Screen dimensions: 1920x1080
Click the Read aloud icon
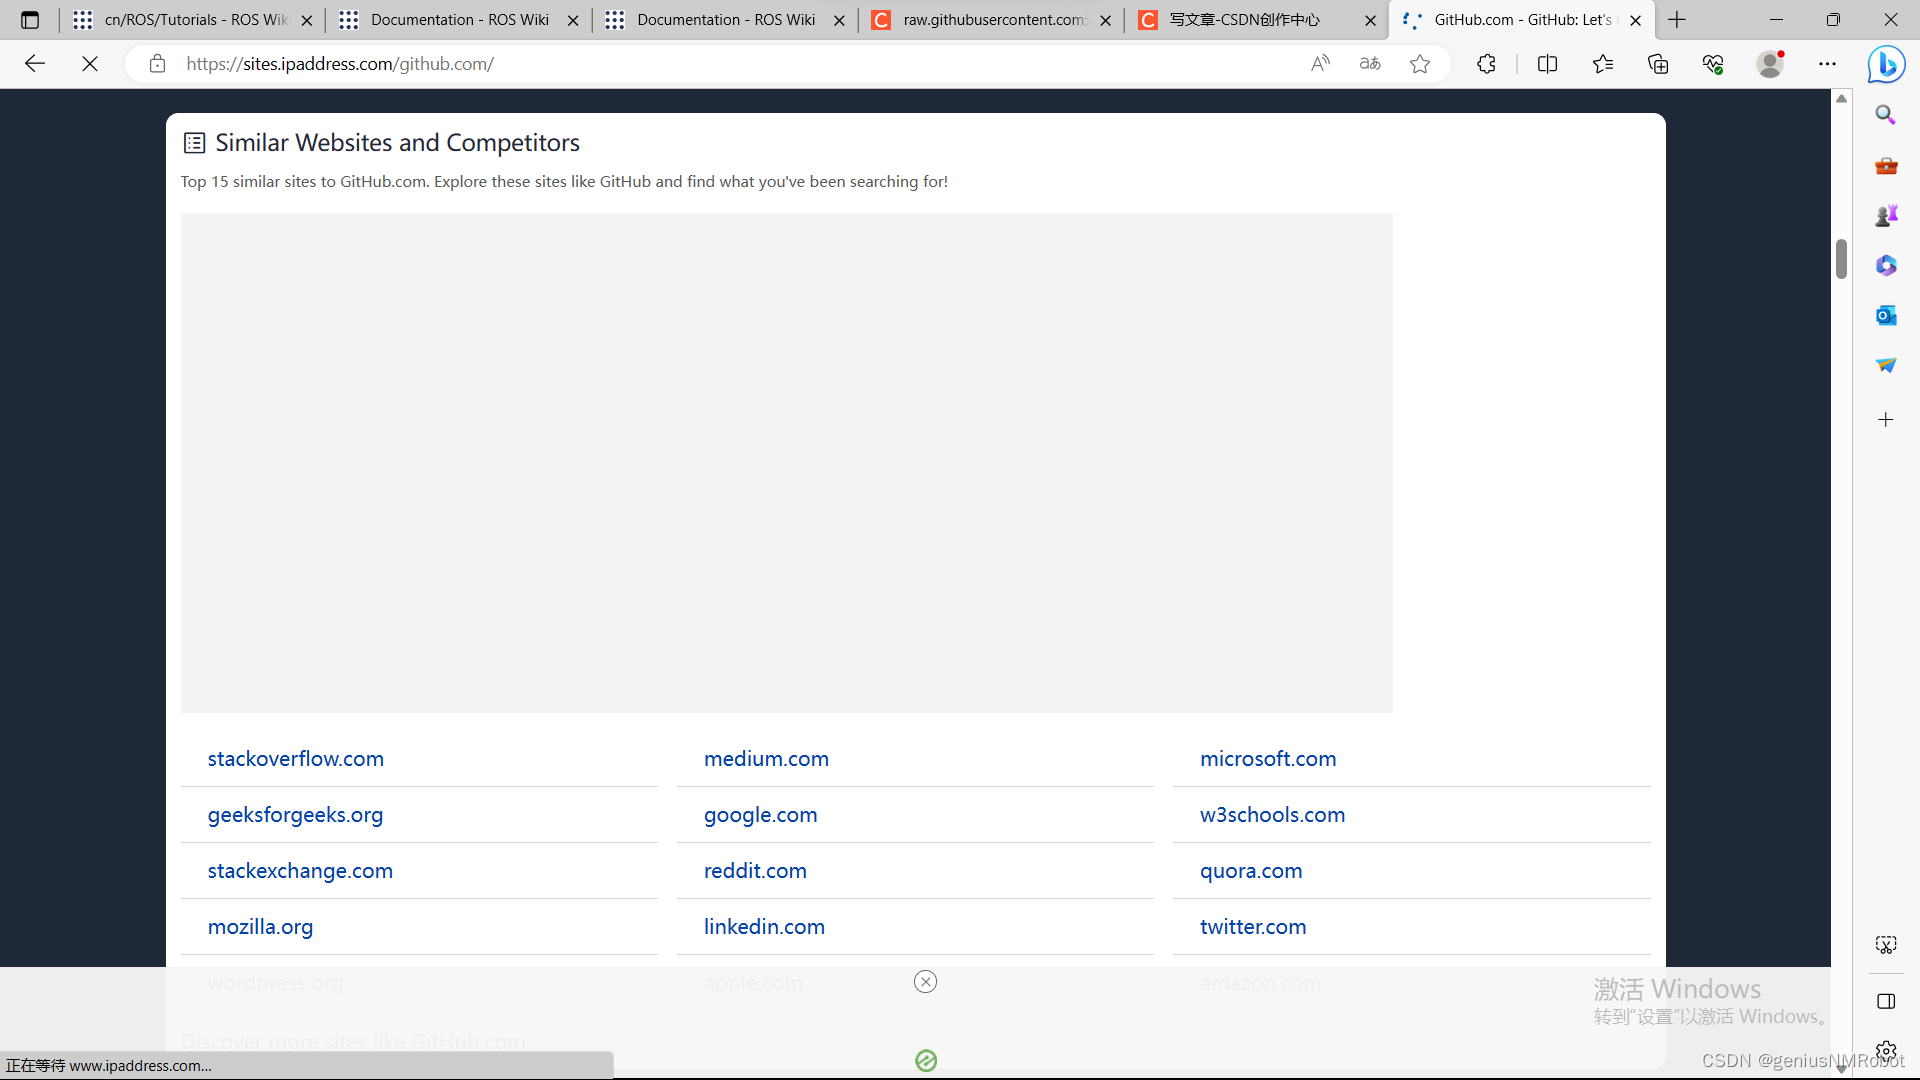(x=1320, y=64)
